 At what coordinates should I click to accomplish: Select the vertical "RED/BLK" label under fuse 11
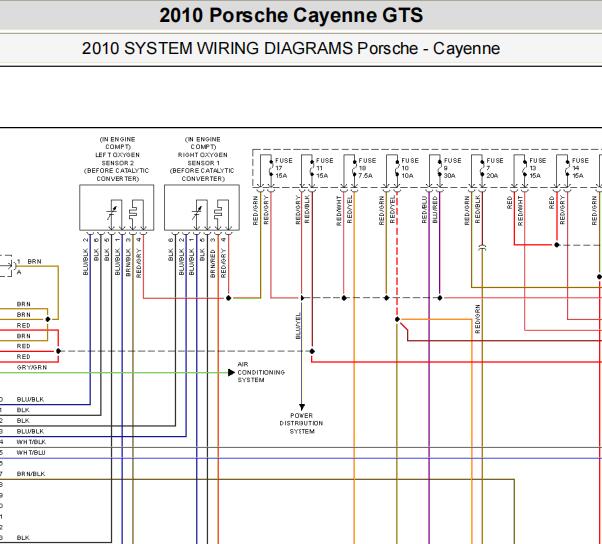coord(307,210)
